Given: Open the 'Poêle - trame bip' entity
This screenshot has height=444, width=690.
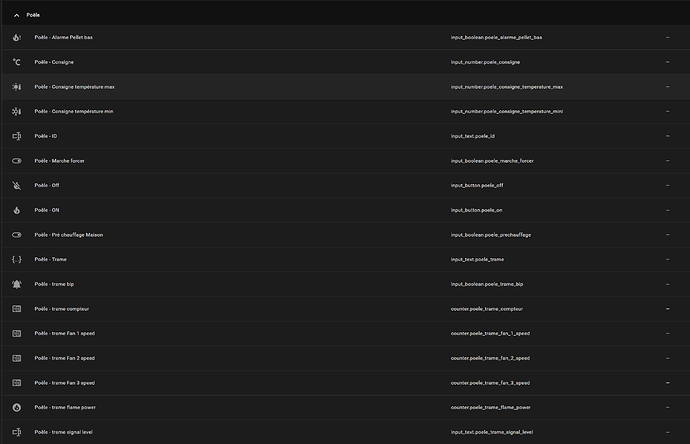Looking at the screenshot, I should pyautogui.click(x=54, y=284).
